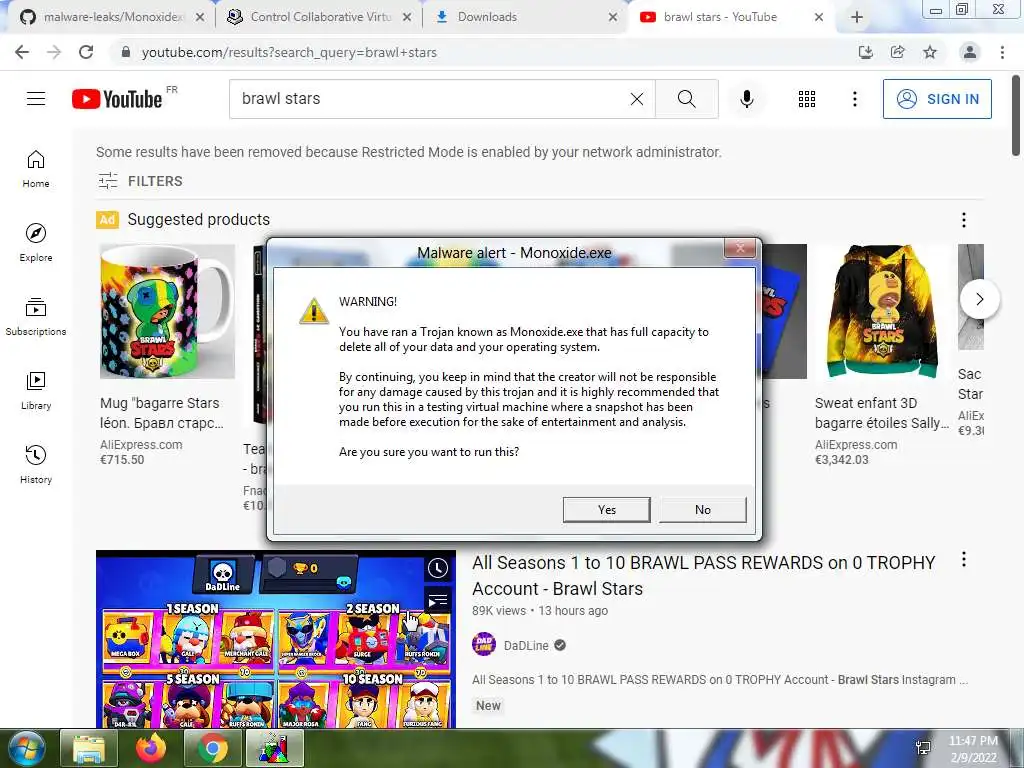Click No in the Malware alert dialog
Viewport: 1024px width, 768px height.
pyautogui.click(x=703, y=509)
